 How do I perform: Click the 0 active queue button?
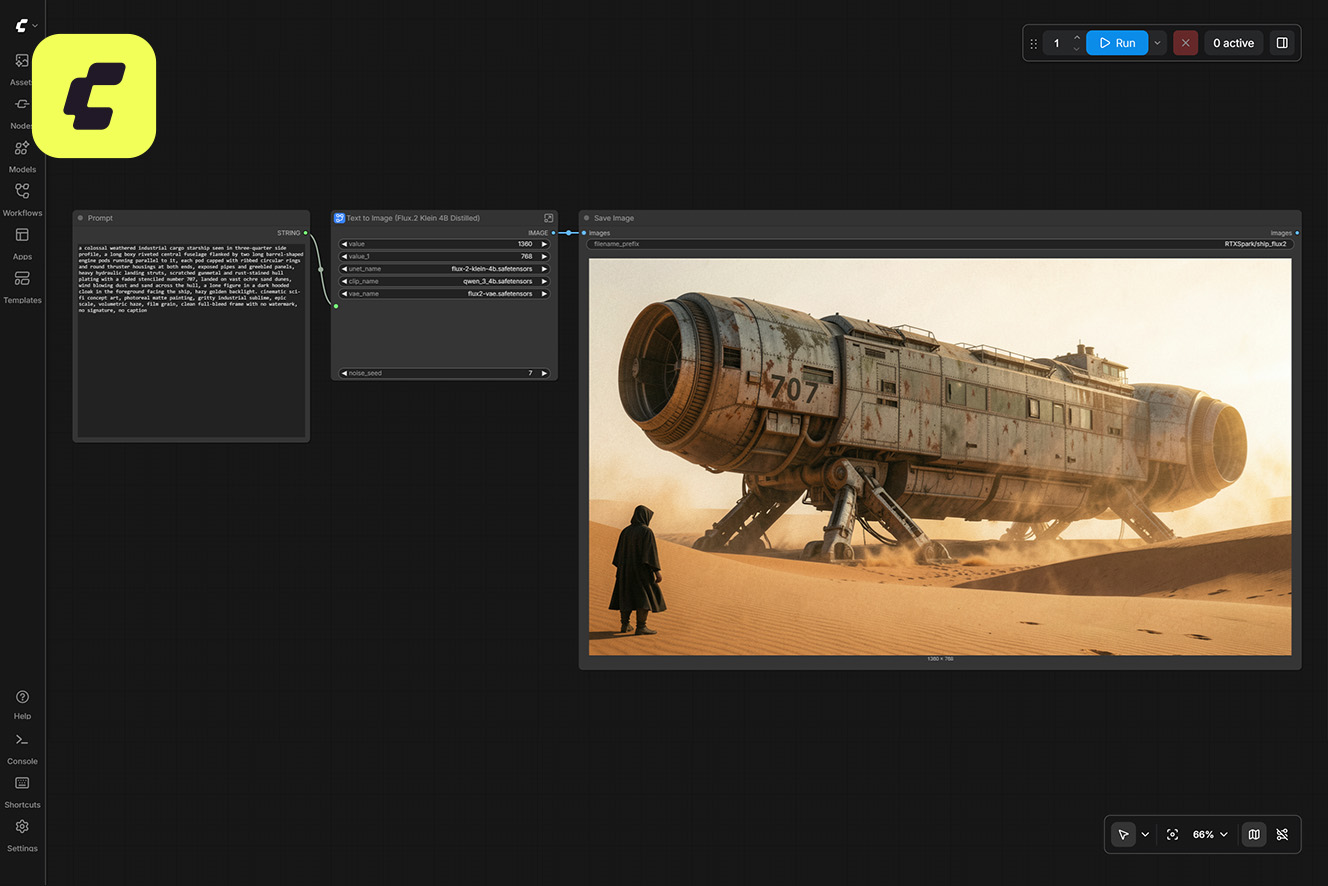tap(1233, 43)
